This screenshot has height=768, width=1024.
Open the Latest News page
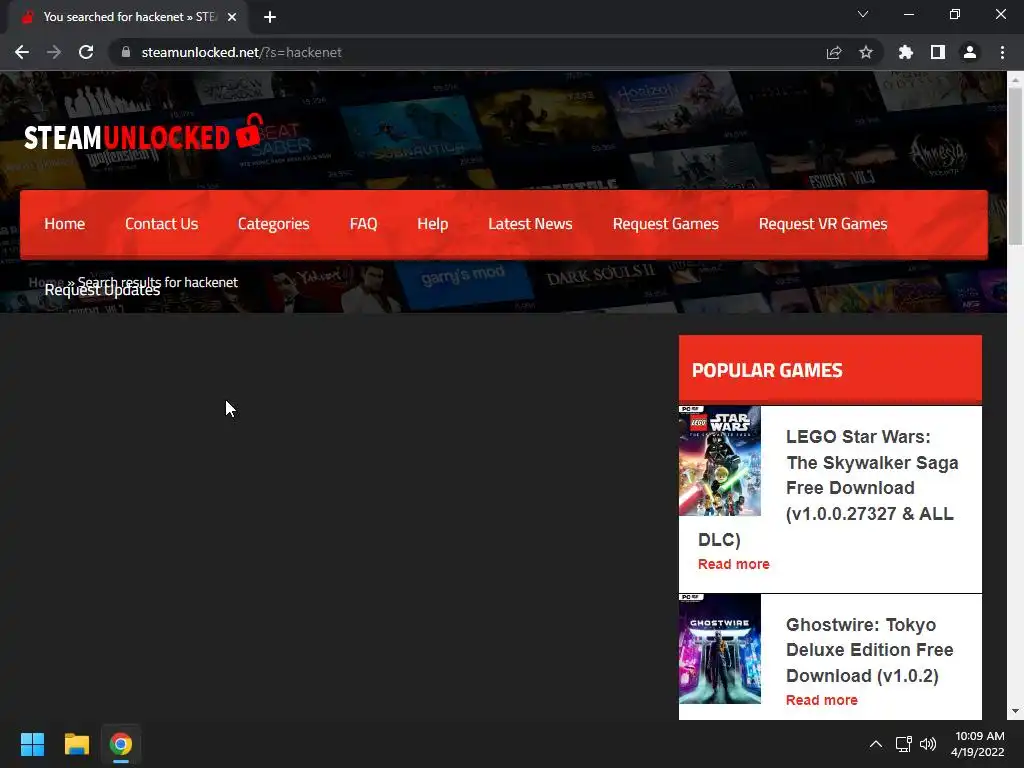[x=530, y=224]
